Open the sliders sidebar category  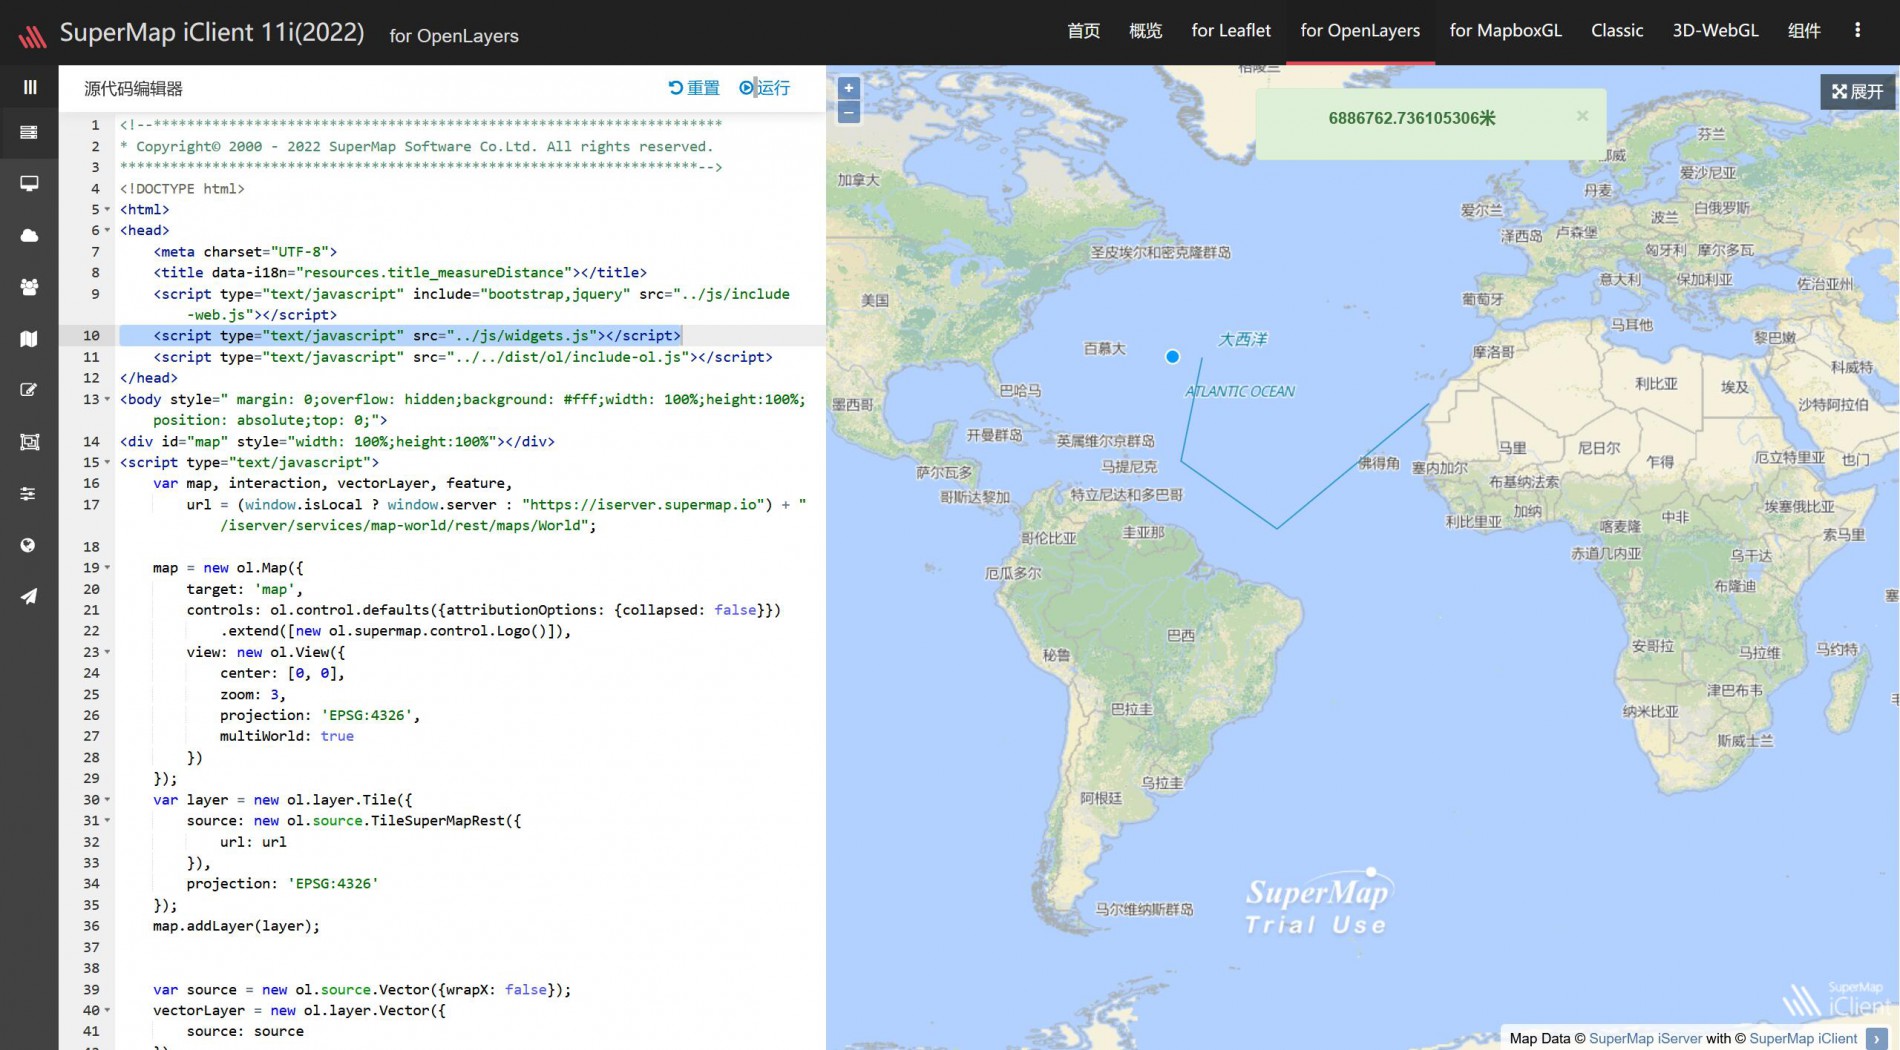coord(29,493)
